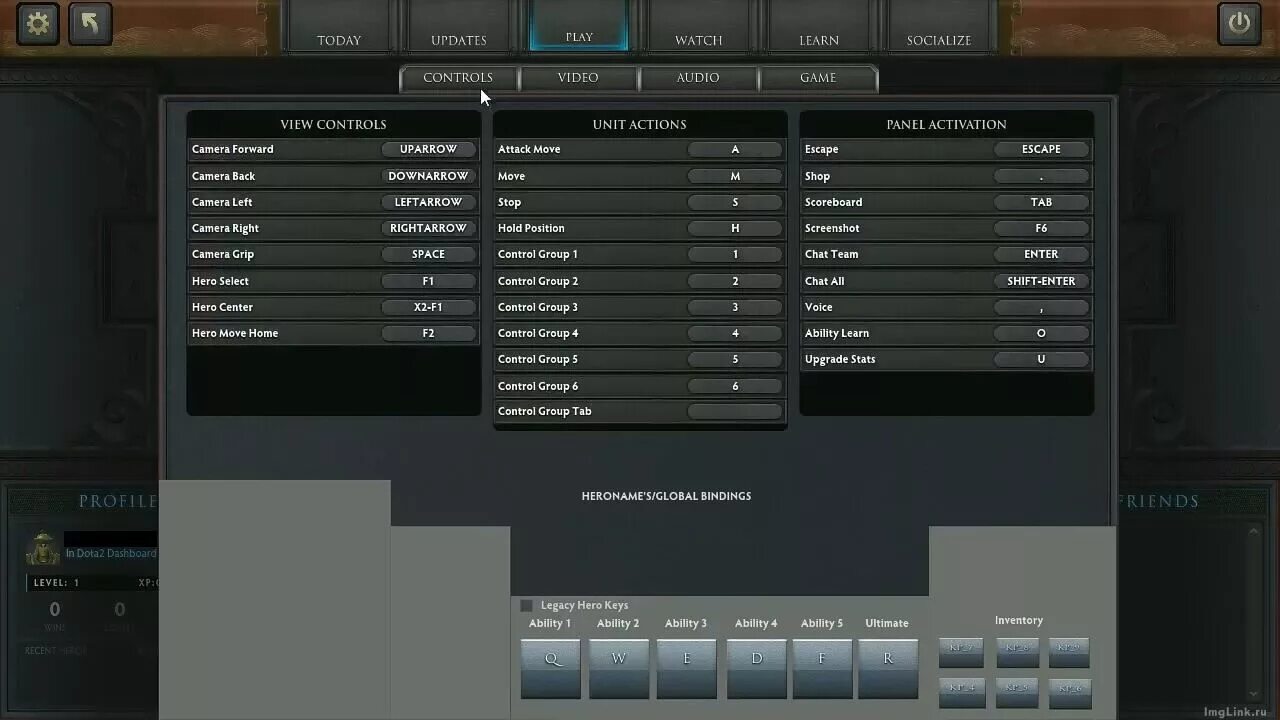1280x720 pixels.
Task: Change Attack Move binding A
Action: pos(735,149)
